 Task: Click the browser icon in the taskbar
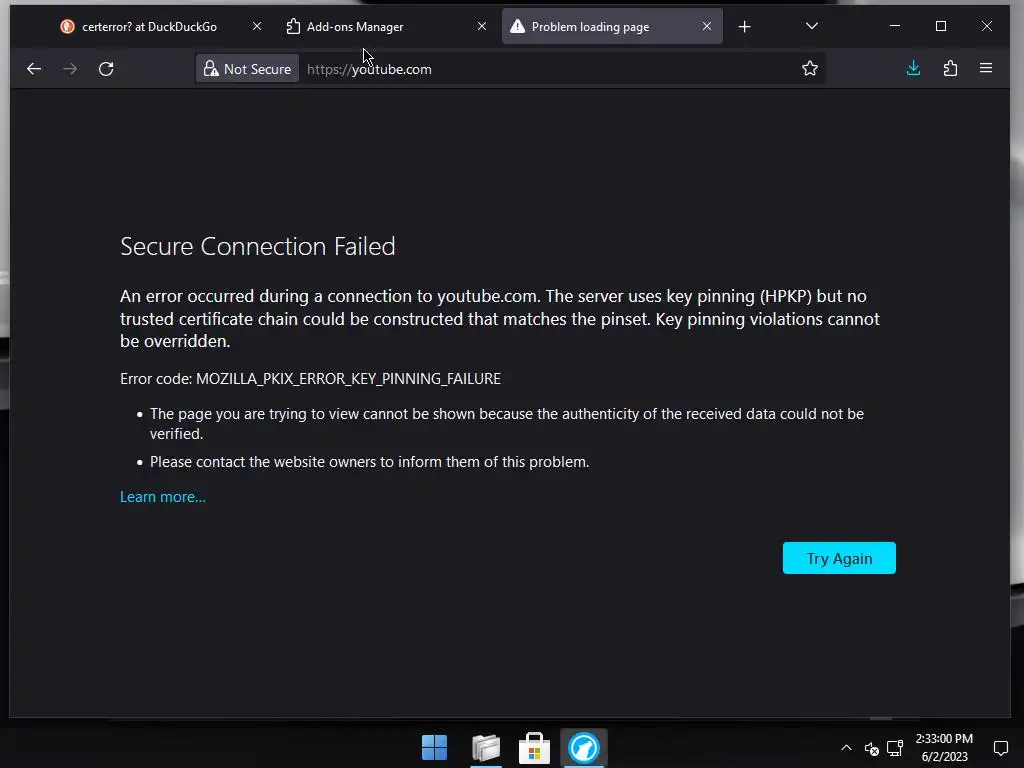pyautogui.click(x=583, y=748)
